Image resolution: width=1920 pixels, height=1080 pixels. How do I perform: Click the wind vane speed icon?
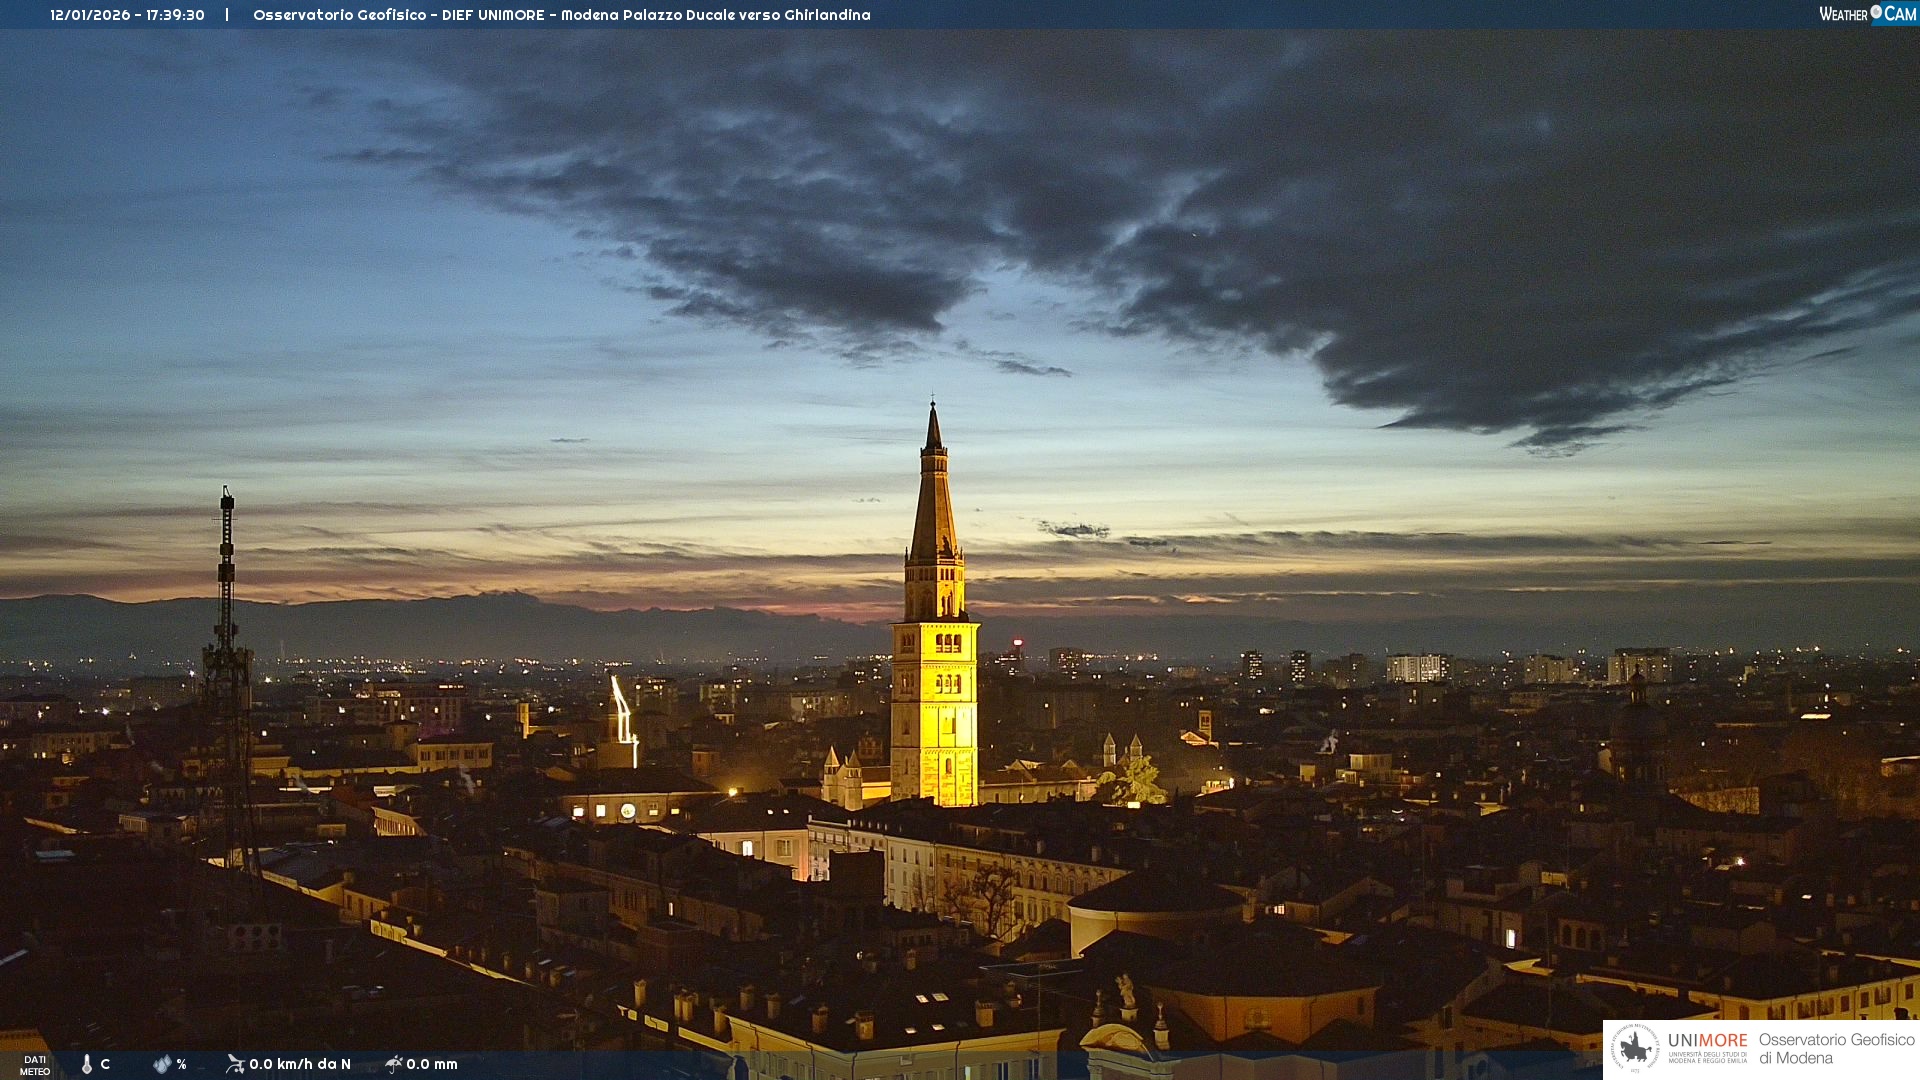pos(235,1064)
